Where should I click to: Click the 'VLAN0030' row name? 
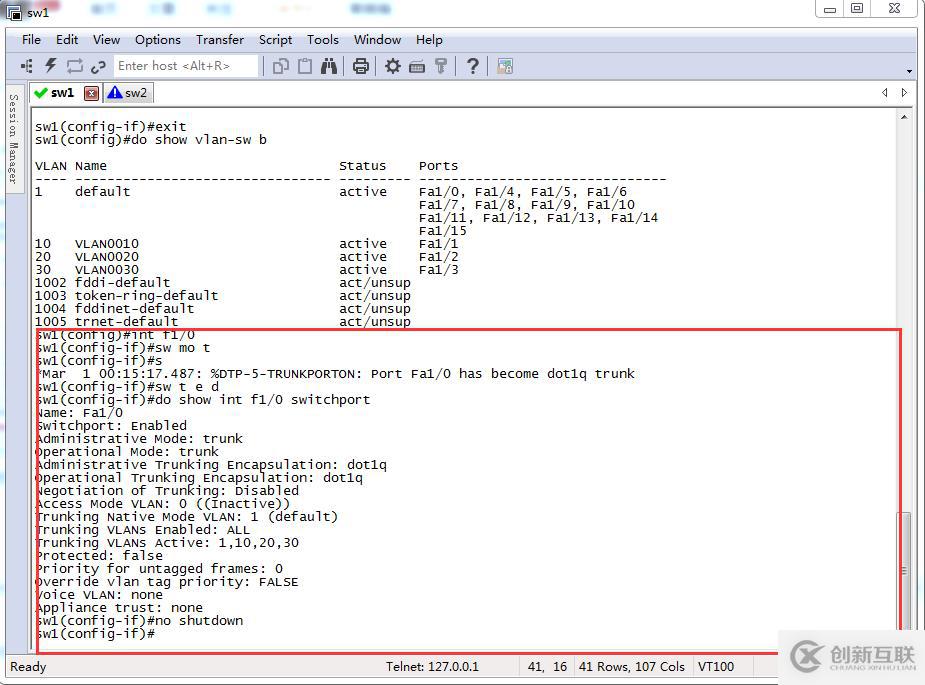pos(107,270)
